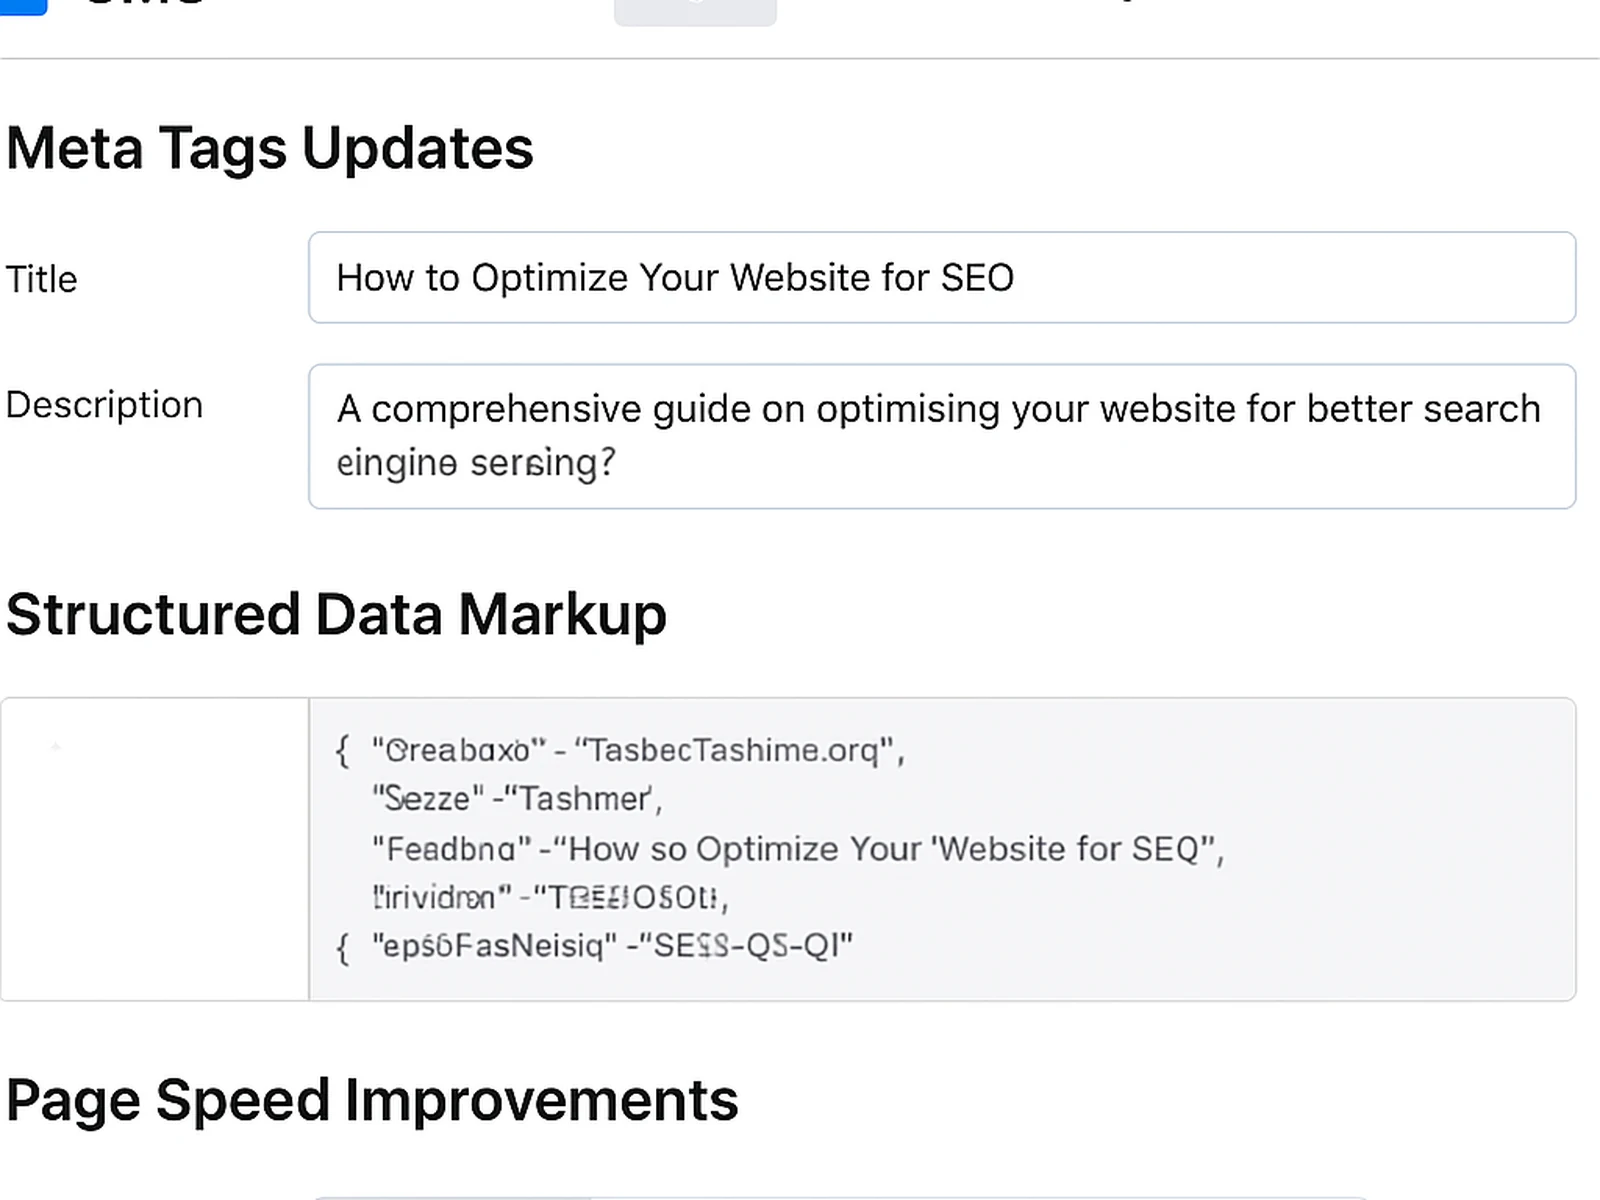The height and width of the screenshot is (1200, 1600).
Task: Select the Structured Data Markup heading
Action: (336, 614)
